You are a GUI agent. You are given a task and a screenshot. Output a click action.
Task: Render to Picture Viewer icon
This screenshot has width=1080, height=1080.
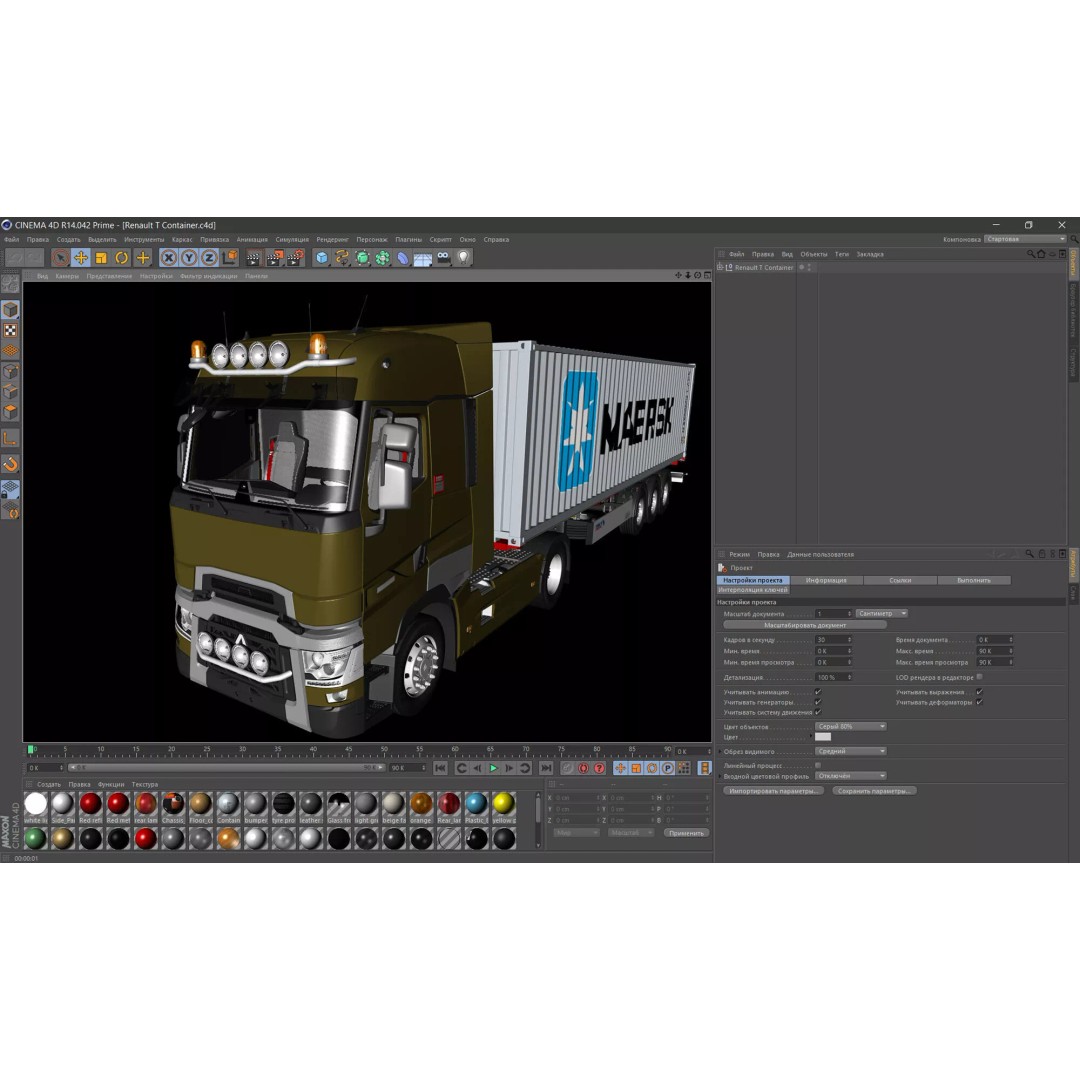coord(274,258)
